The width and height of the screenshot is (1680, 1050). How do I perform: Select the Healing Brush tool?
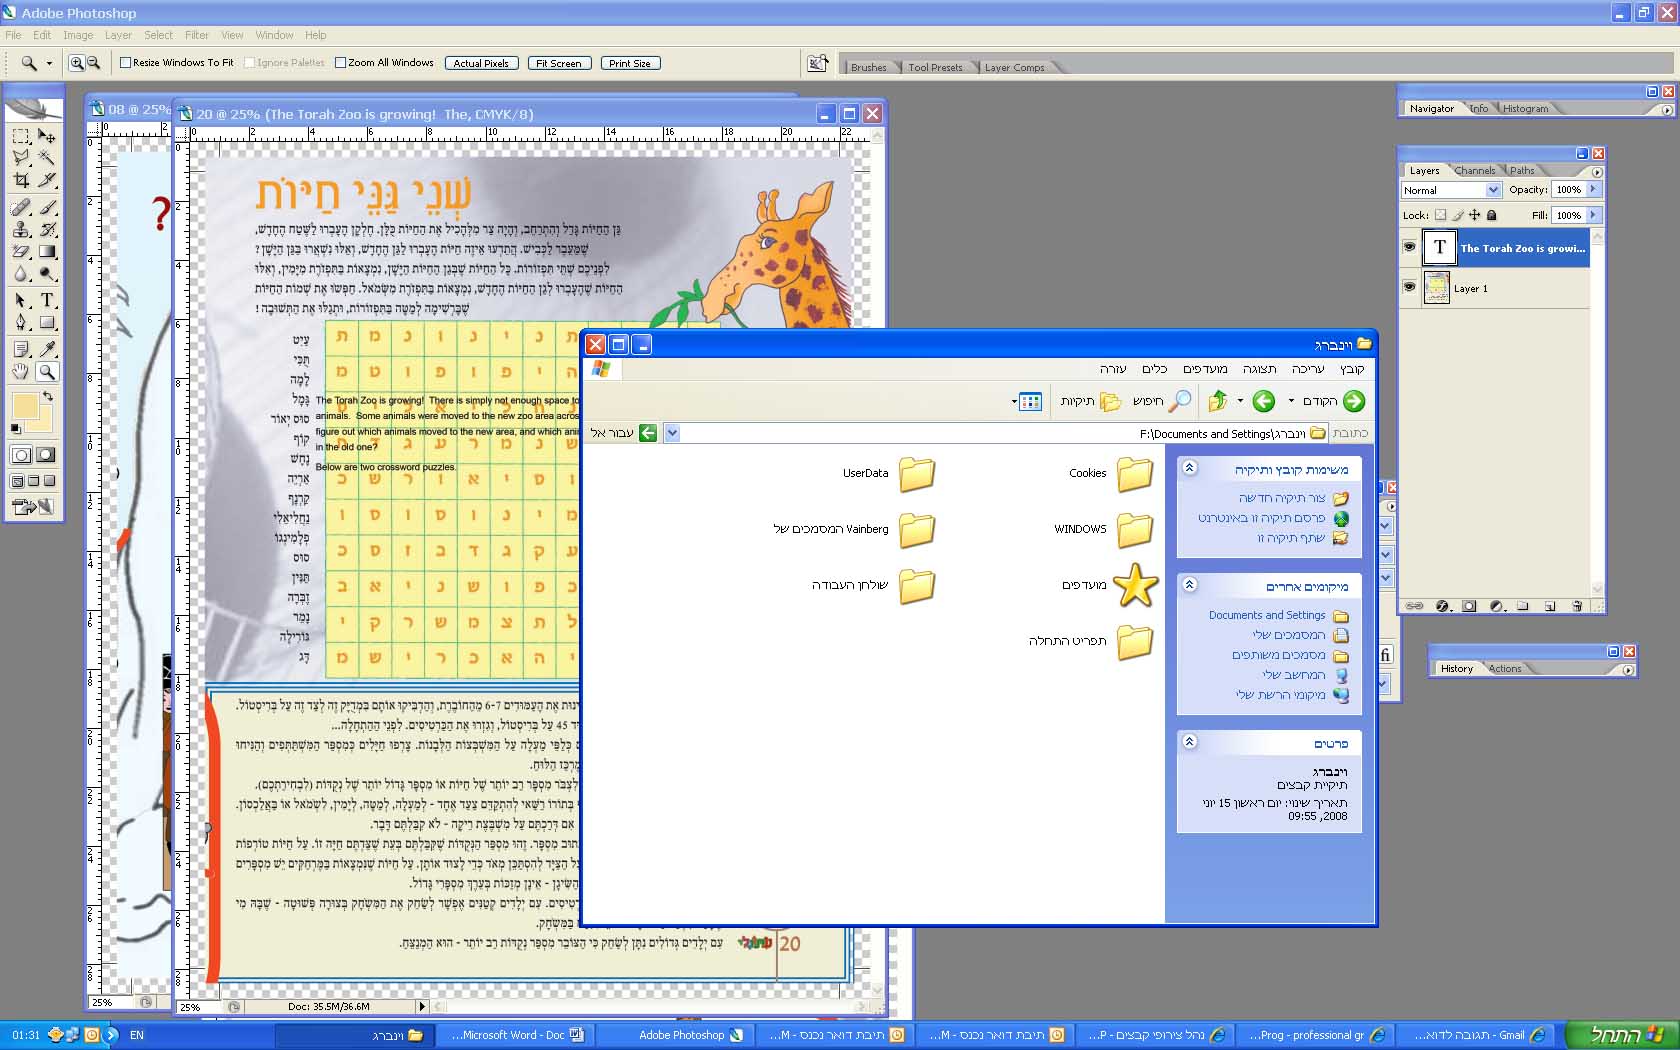[x=21, y=207]
